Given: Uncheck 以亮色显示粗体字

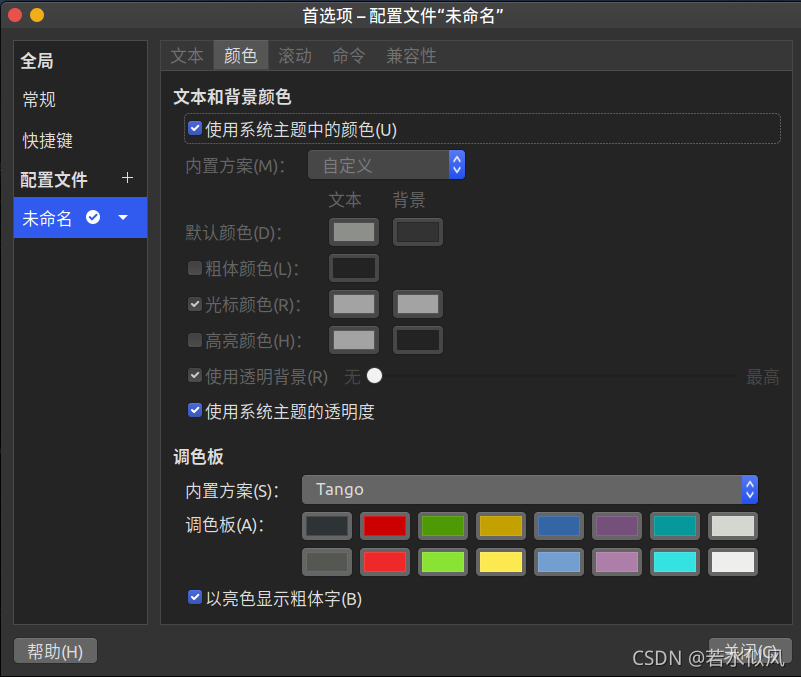Looking at the screenshot, I should click(195, 596).
